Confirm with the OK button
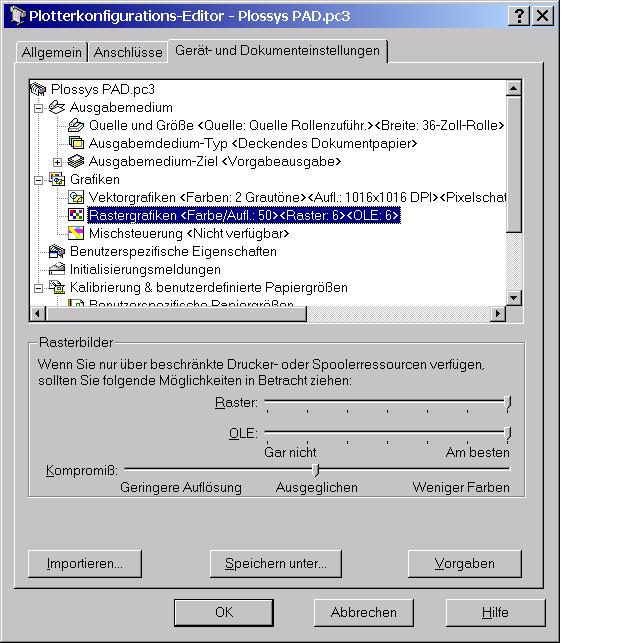The height and width of the screenshot is (643, 640). pos(224,613)
